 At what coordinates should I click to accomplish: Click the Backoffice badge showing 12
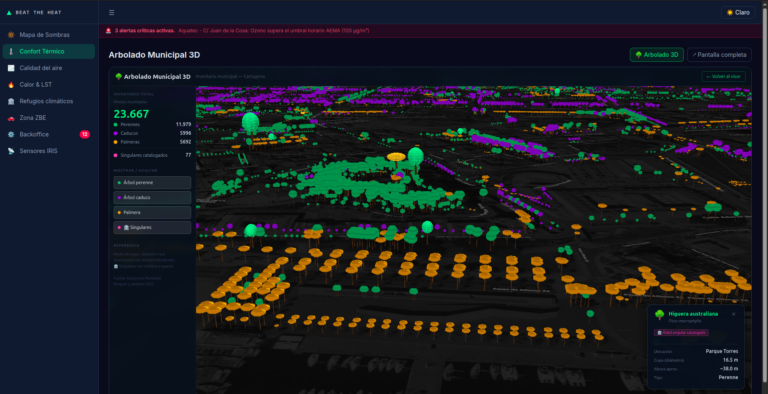tap(85, 134)
